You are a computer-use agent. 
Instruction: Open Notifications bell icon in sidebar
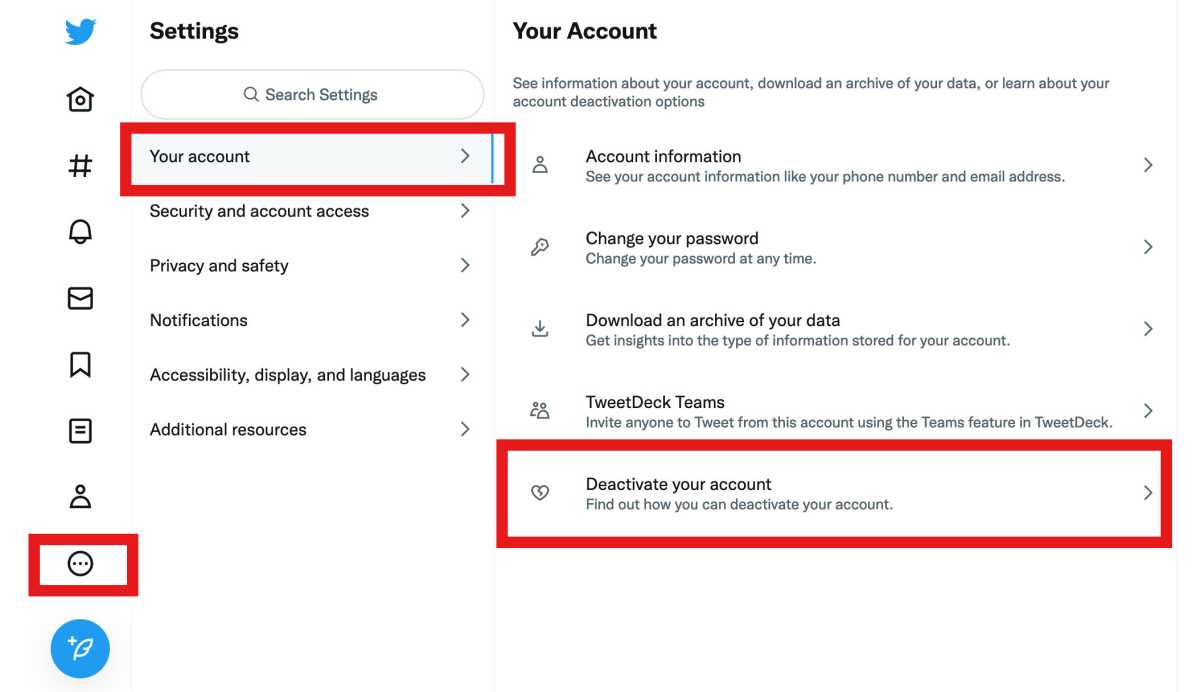(80, 232)
